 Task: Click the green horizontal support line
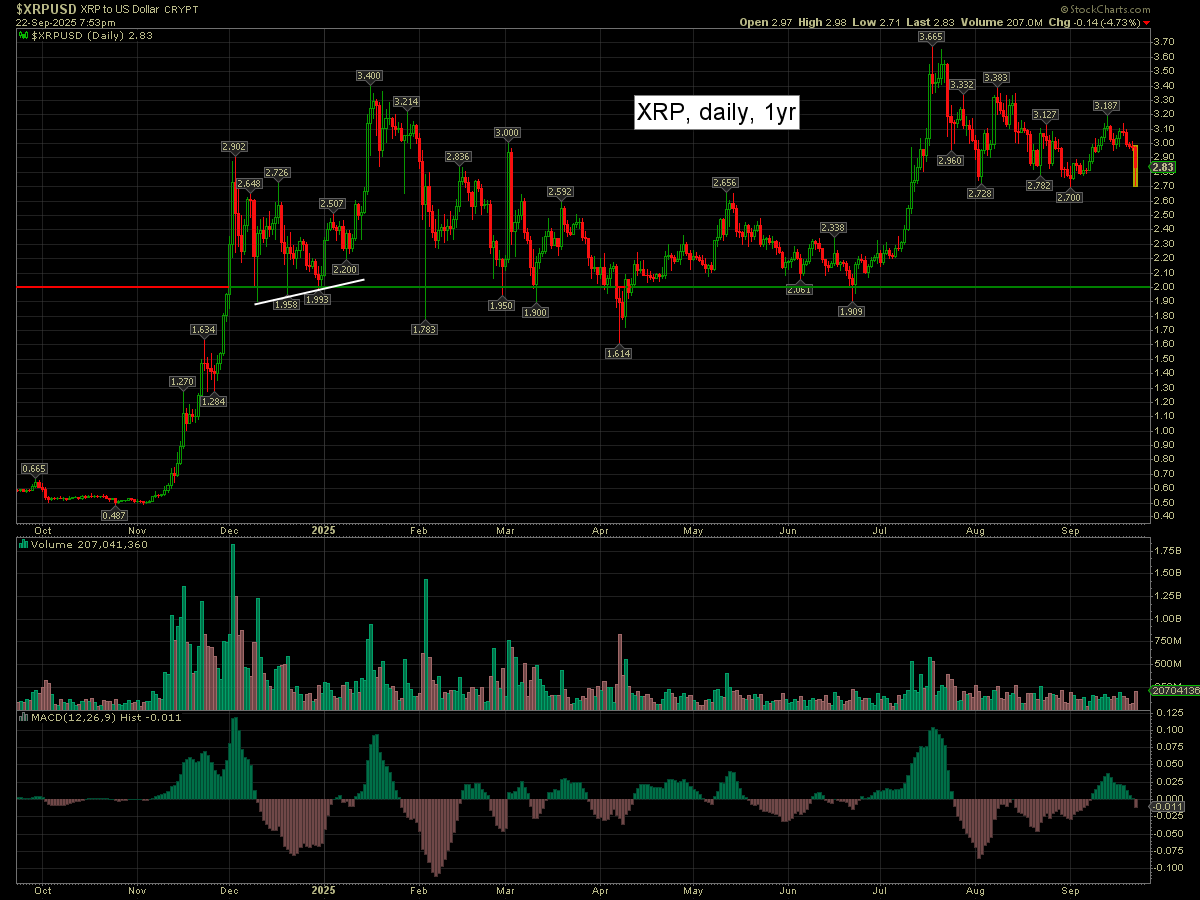pyautogui.click(x=700, y=287)
